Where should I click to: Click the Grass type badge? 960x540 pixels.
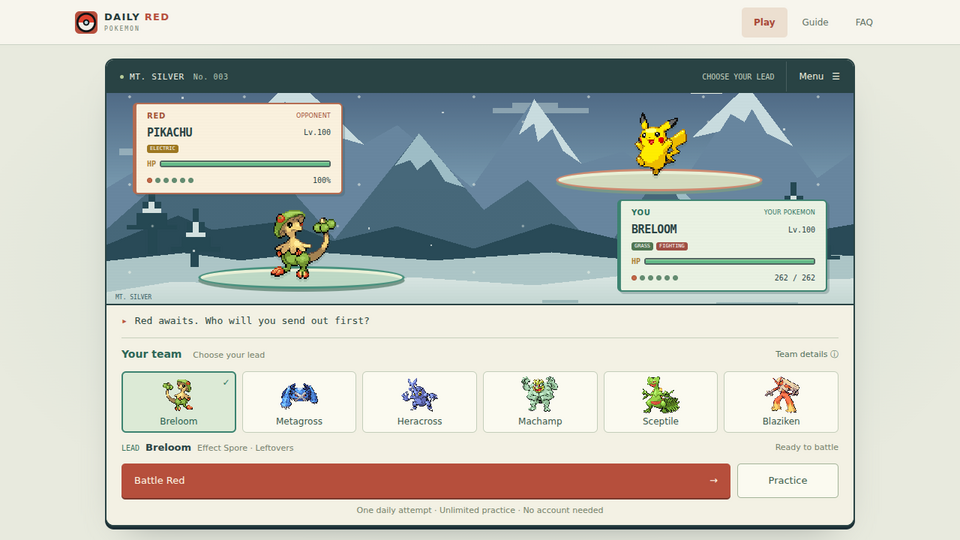642,246
